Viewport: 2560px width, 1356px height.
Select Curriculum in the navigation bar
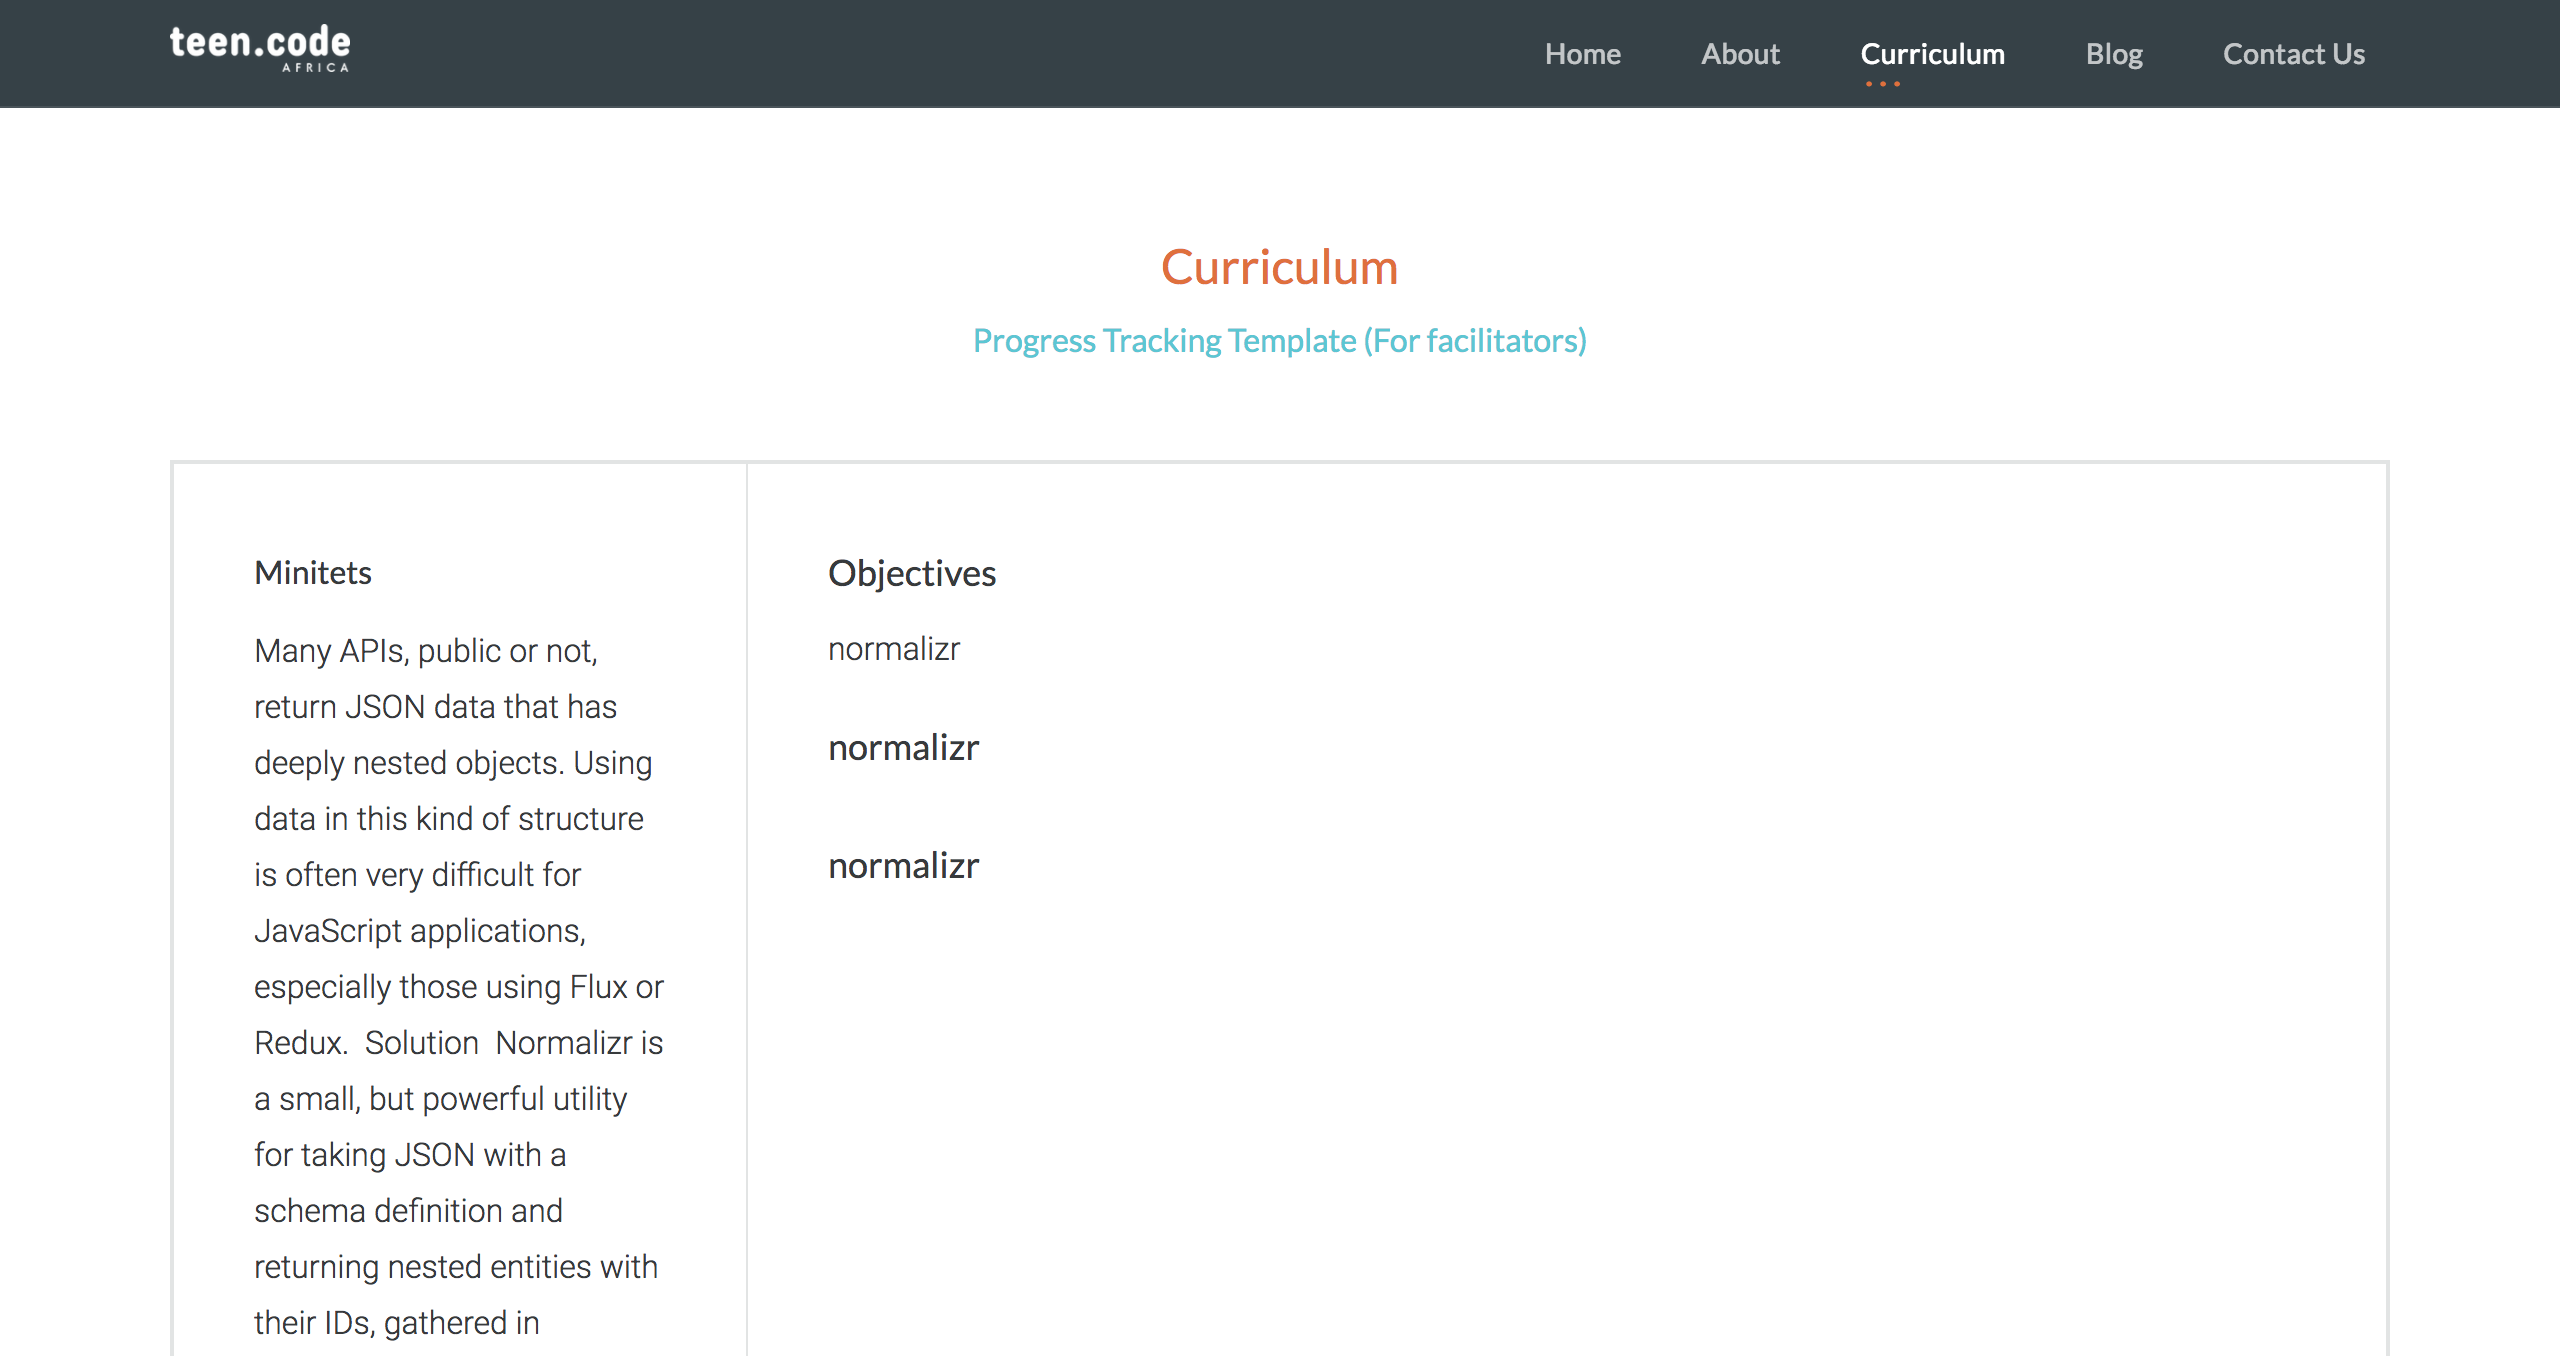coord(1932,54)
